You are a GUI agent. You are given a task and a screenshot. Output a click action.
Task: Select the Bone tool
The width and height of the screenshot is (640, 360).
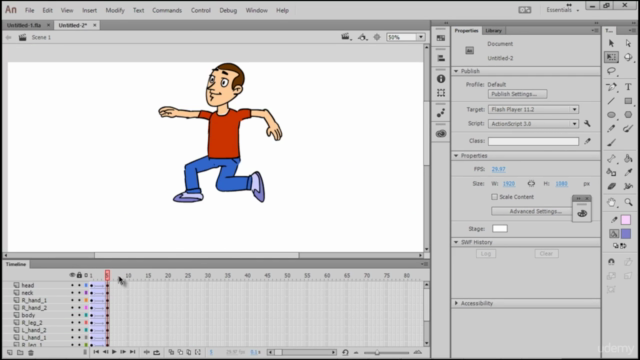(611, 159)
